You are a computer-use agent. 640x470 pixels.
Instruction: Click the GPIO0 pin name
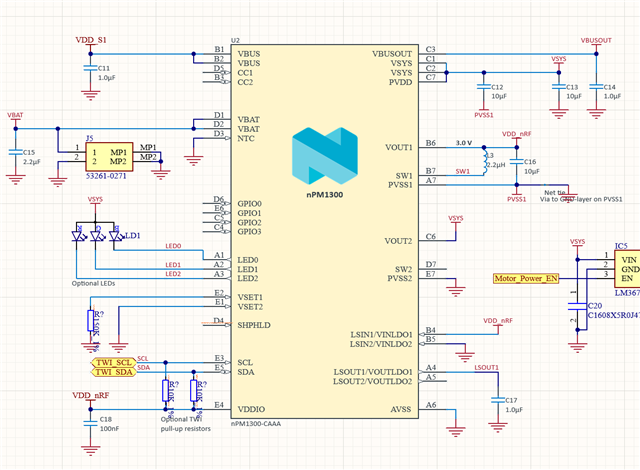click(x=250, y=204)
